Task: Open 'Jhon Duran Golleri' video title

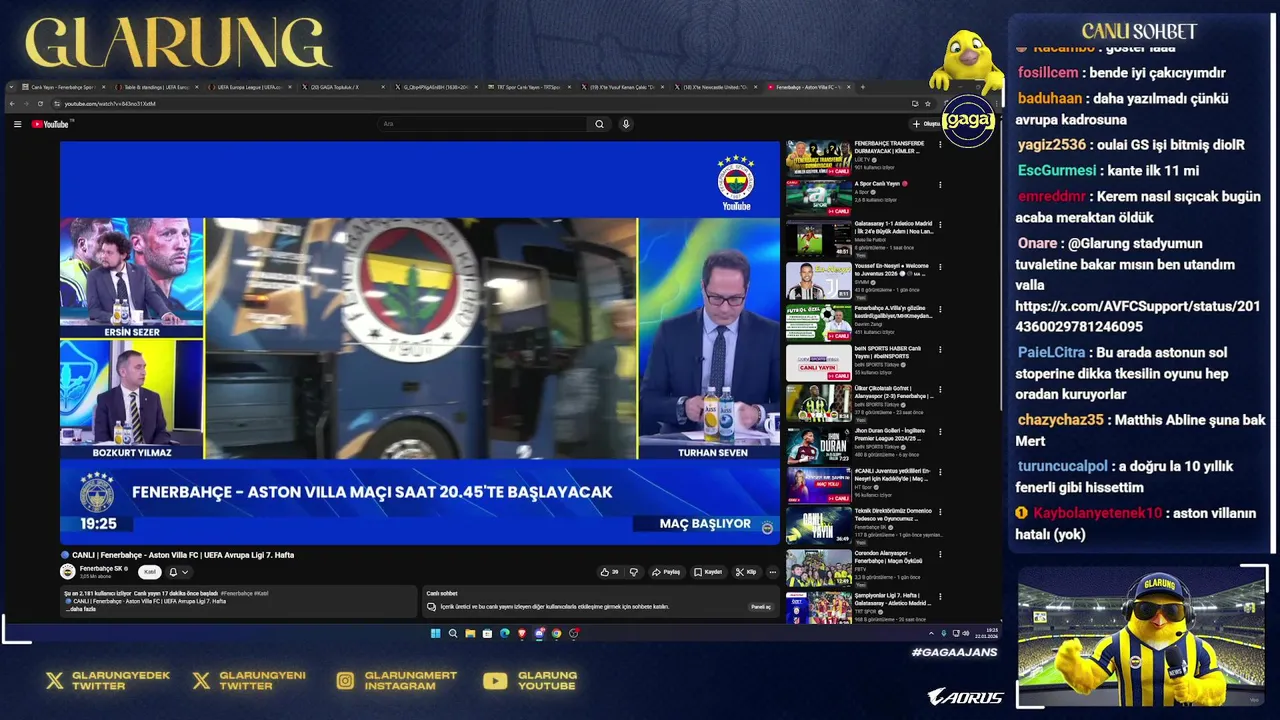Action: (889, 433)
